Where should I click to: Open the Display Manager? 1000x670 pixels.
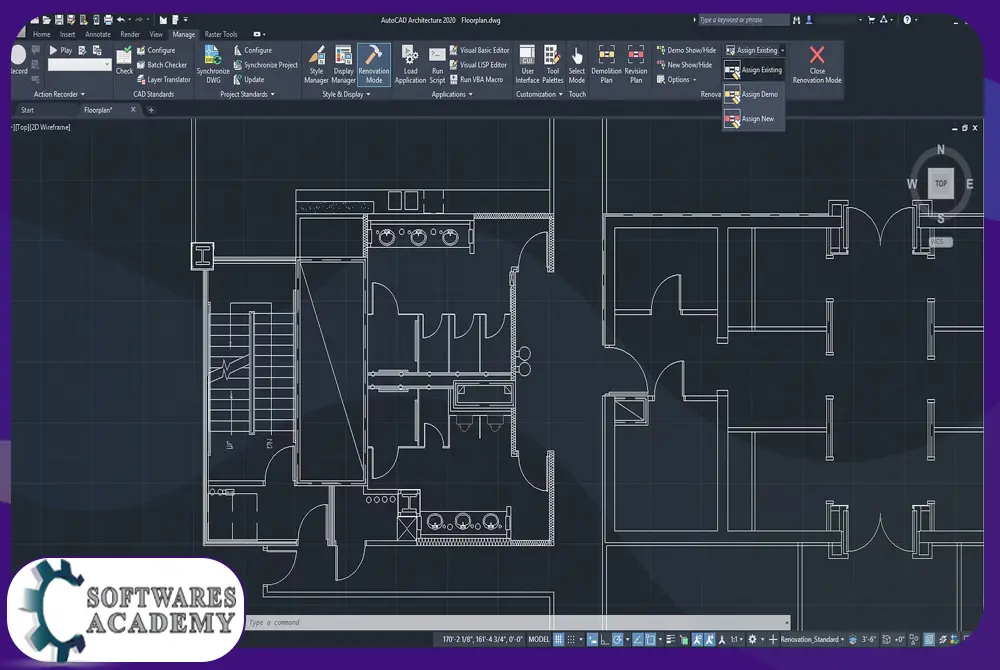343,64
